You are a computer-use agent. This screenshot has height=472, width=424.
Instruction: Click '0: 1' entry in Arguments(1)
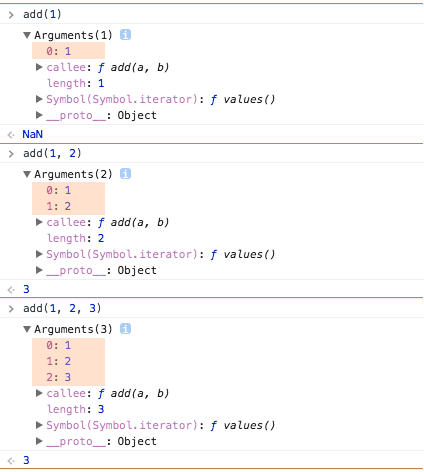59,51
